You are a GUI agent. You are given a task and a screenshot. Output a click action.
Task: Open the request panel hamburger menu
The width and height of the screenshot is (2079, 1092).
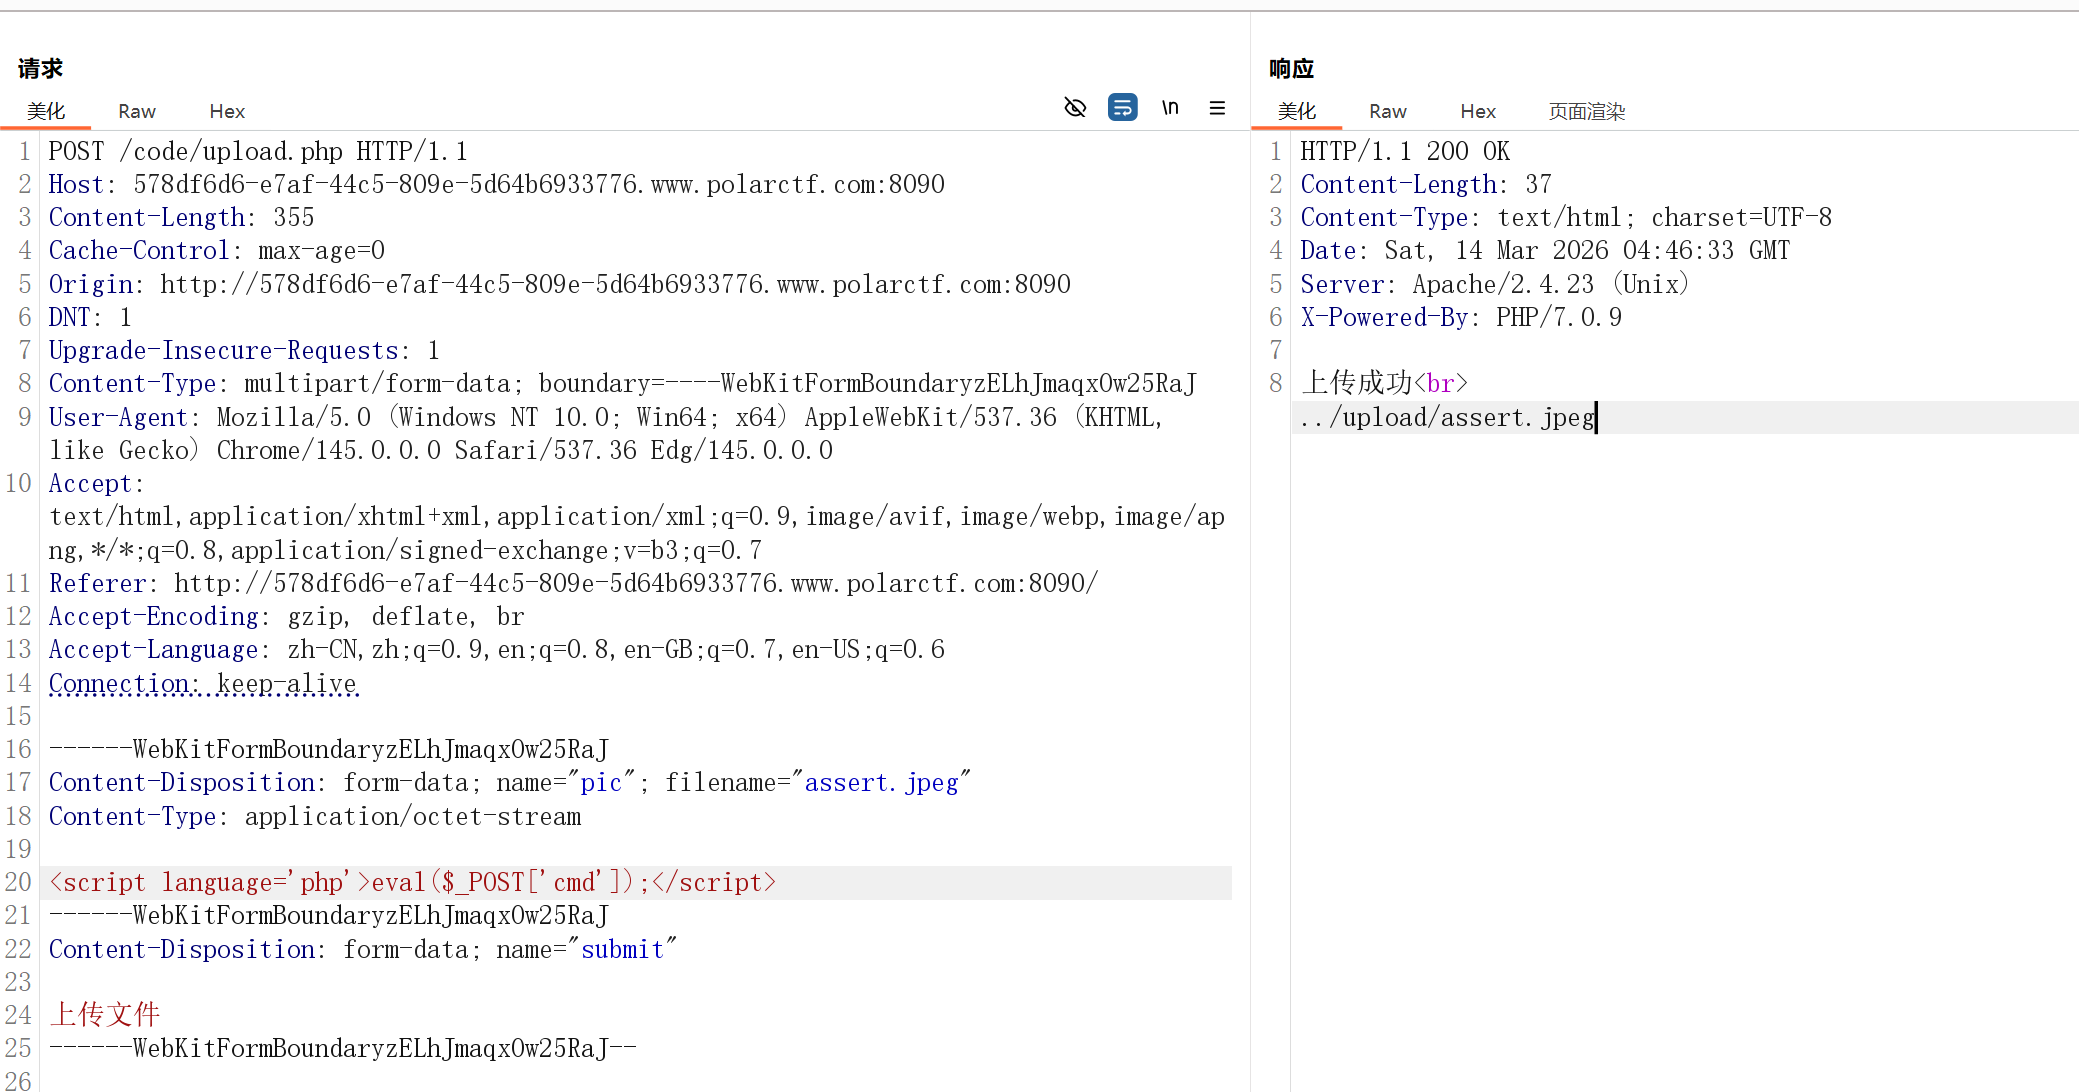1217,107
